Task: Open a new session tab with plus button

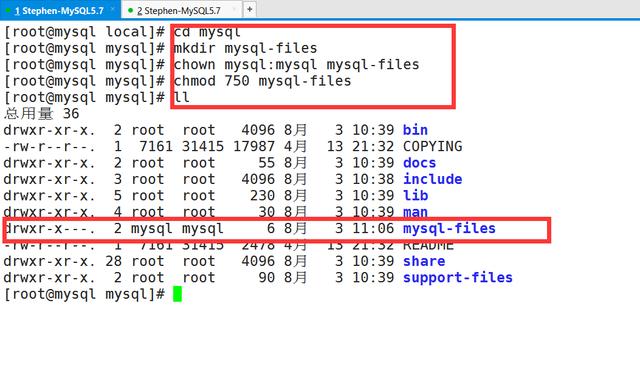Action: [249, 9]
